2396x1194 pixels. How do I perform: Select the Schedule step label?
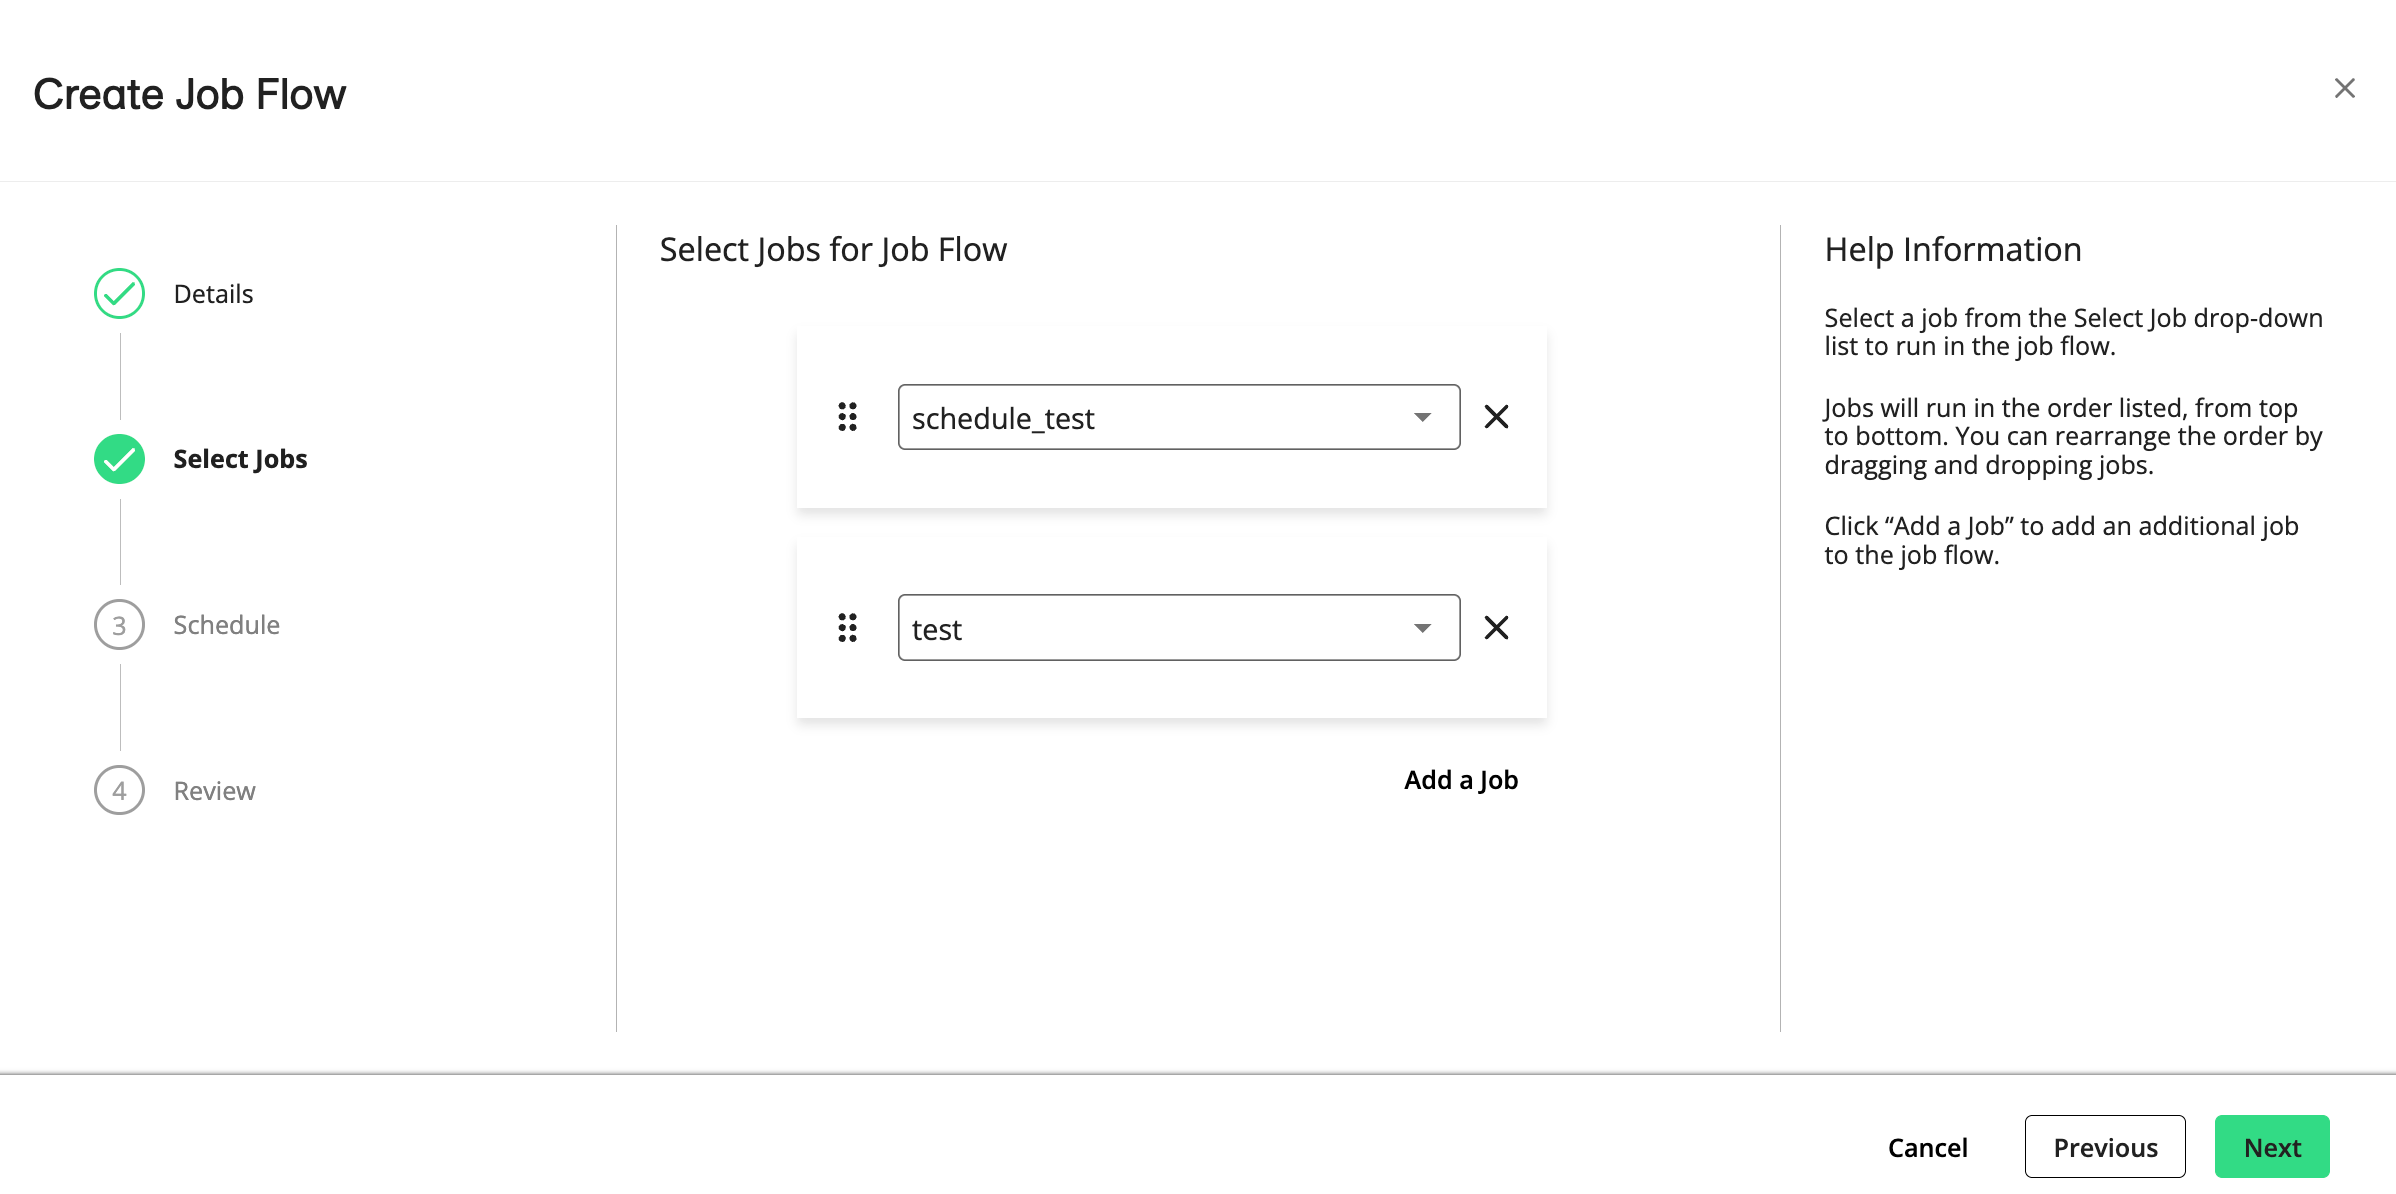226,624
